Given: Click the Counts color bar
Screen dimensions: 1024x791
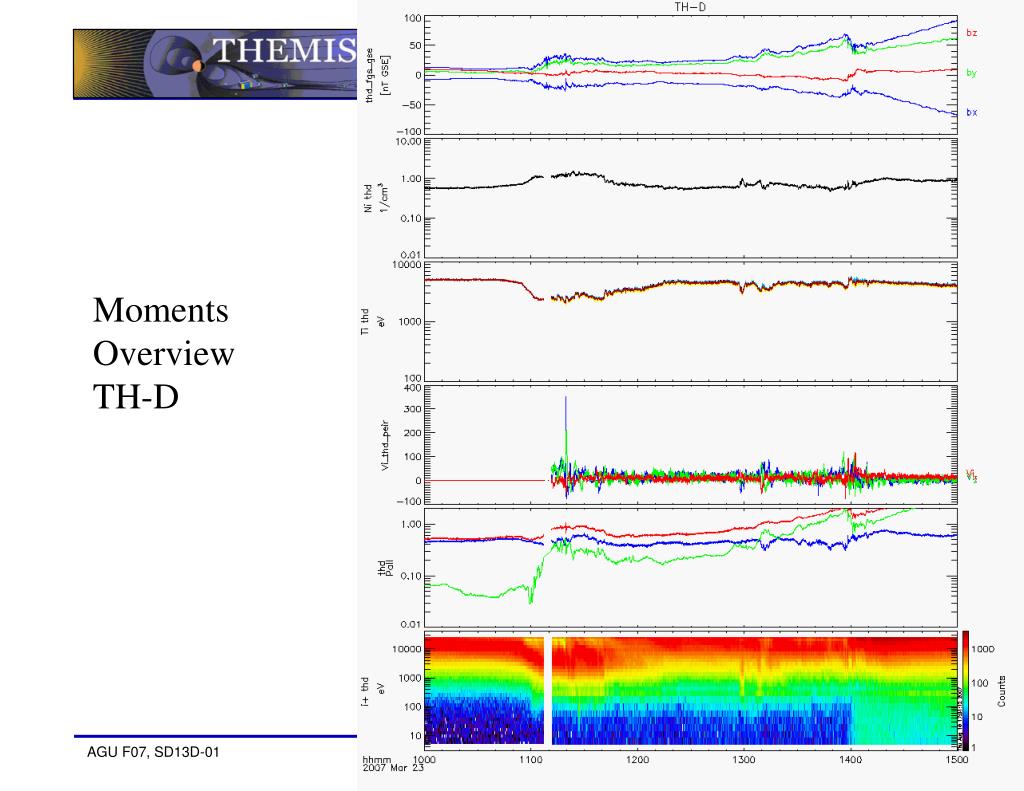Looking at the screenshot, I should pyautogui.click(x=965, y=688).
